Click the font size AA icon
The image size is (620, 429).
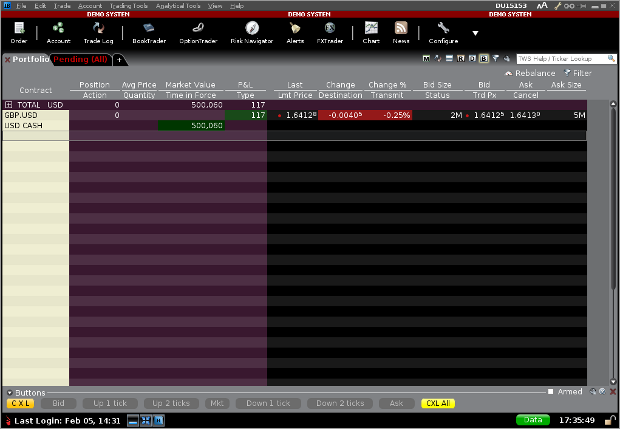tap(542, 6)
